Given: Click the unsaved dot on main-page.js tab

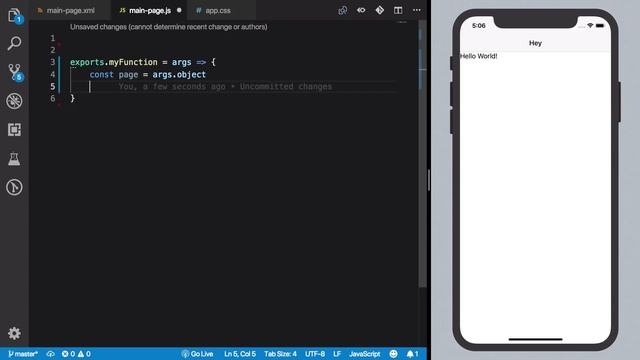Looking at the screenshot, I should [179, 10].
